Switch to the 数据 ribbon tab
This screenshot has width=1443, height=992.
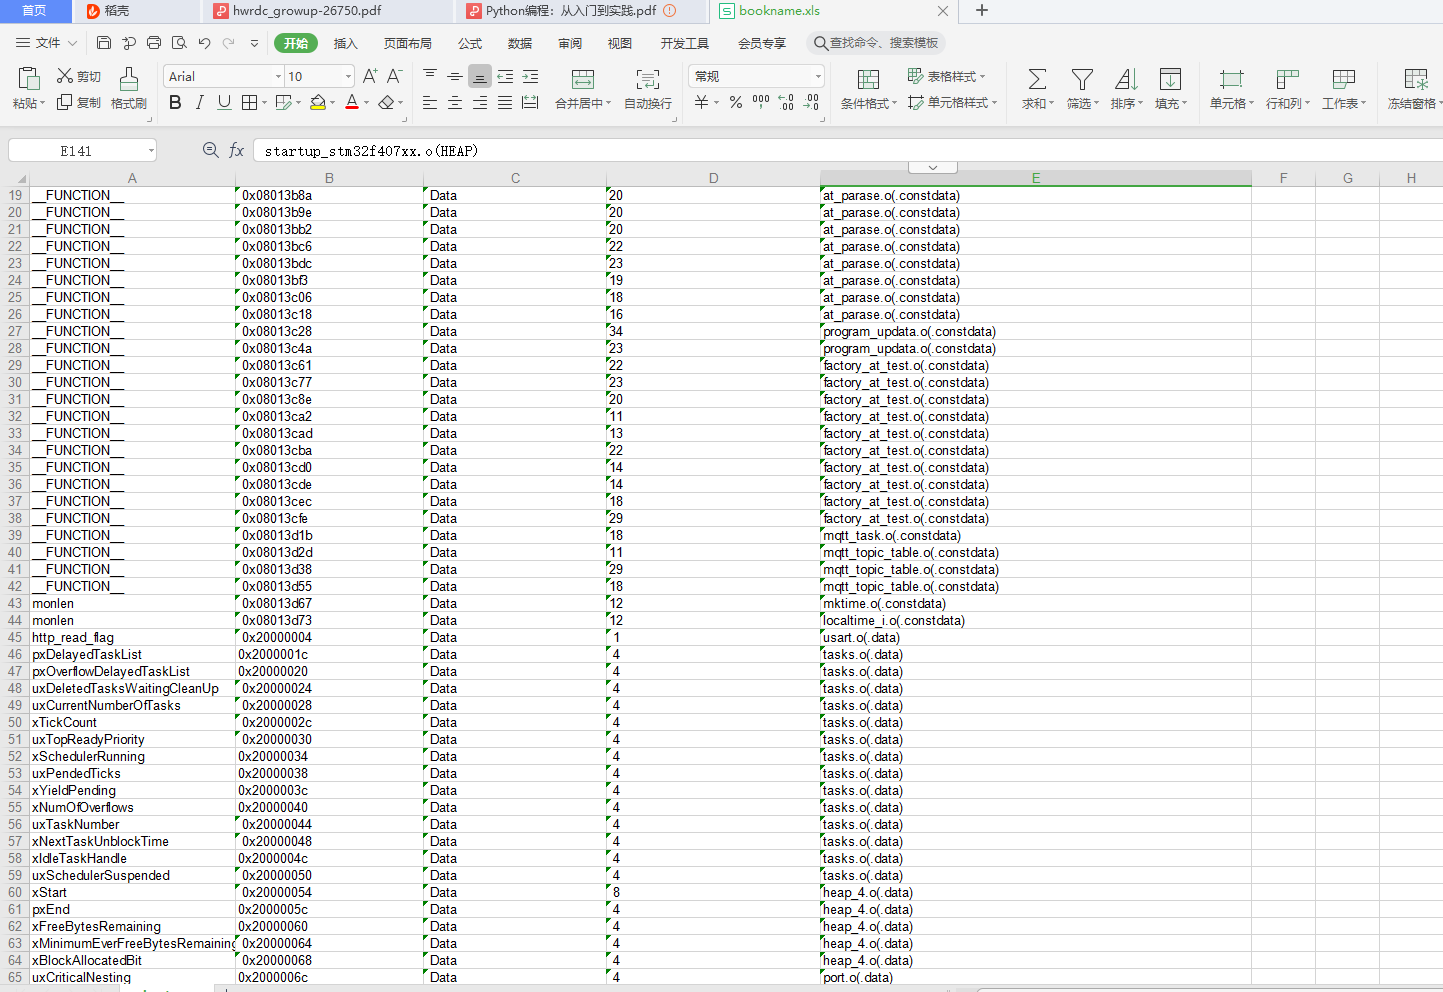point(520,43)
